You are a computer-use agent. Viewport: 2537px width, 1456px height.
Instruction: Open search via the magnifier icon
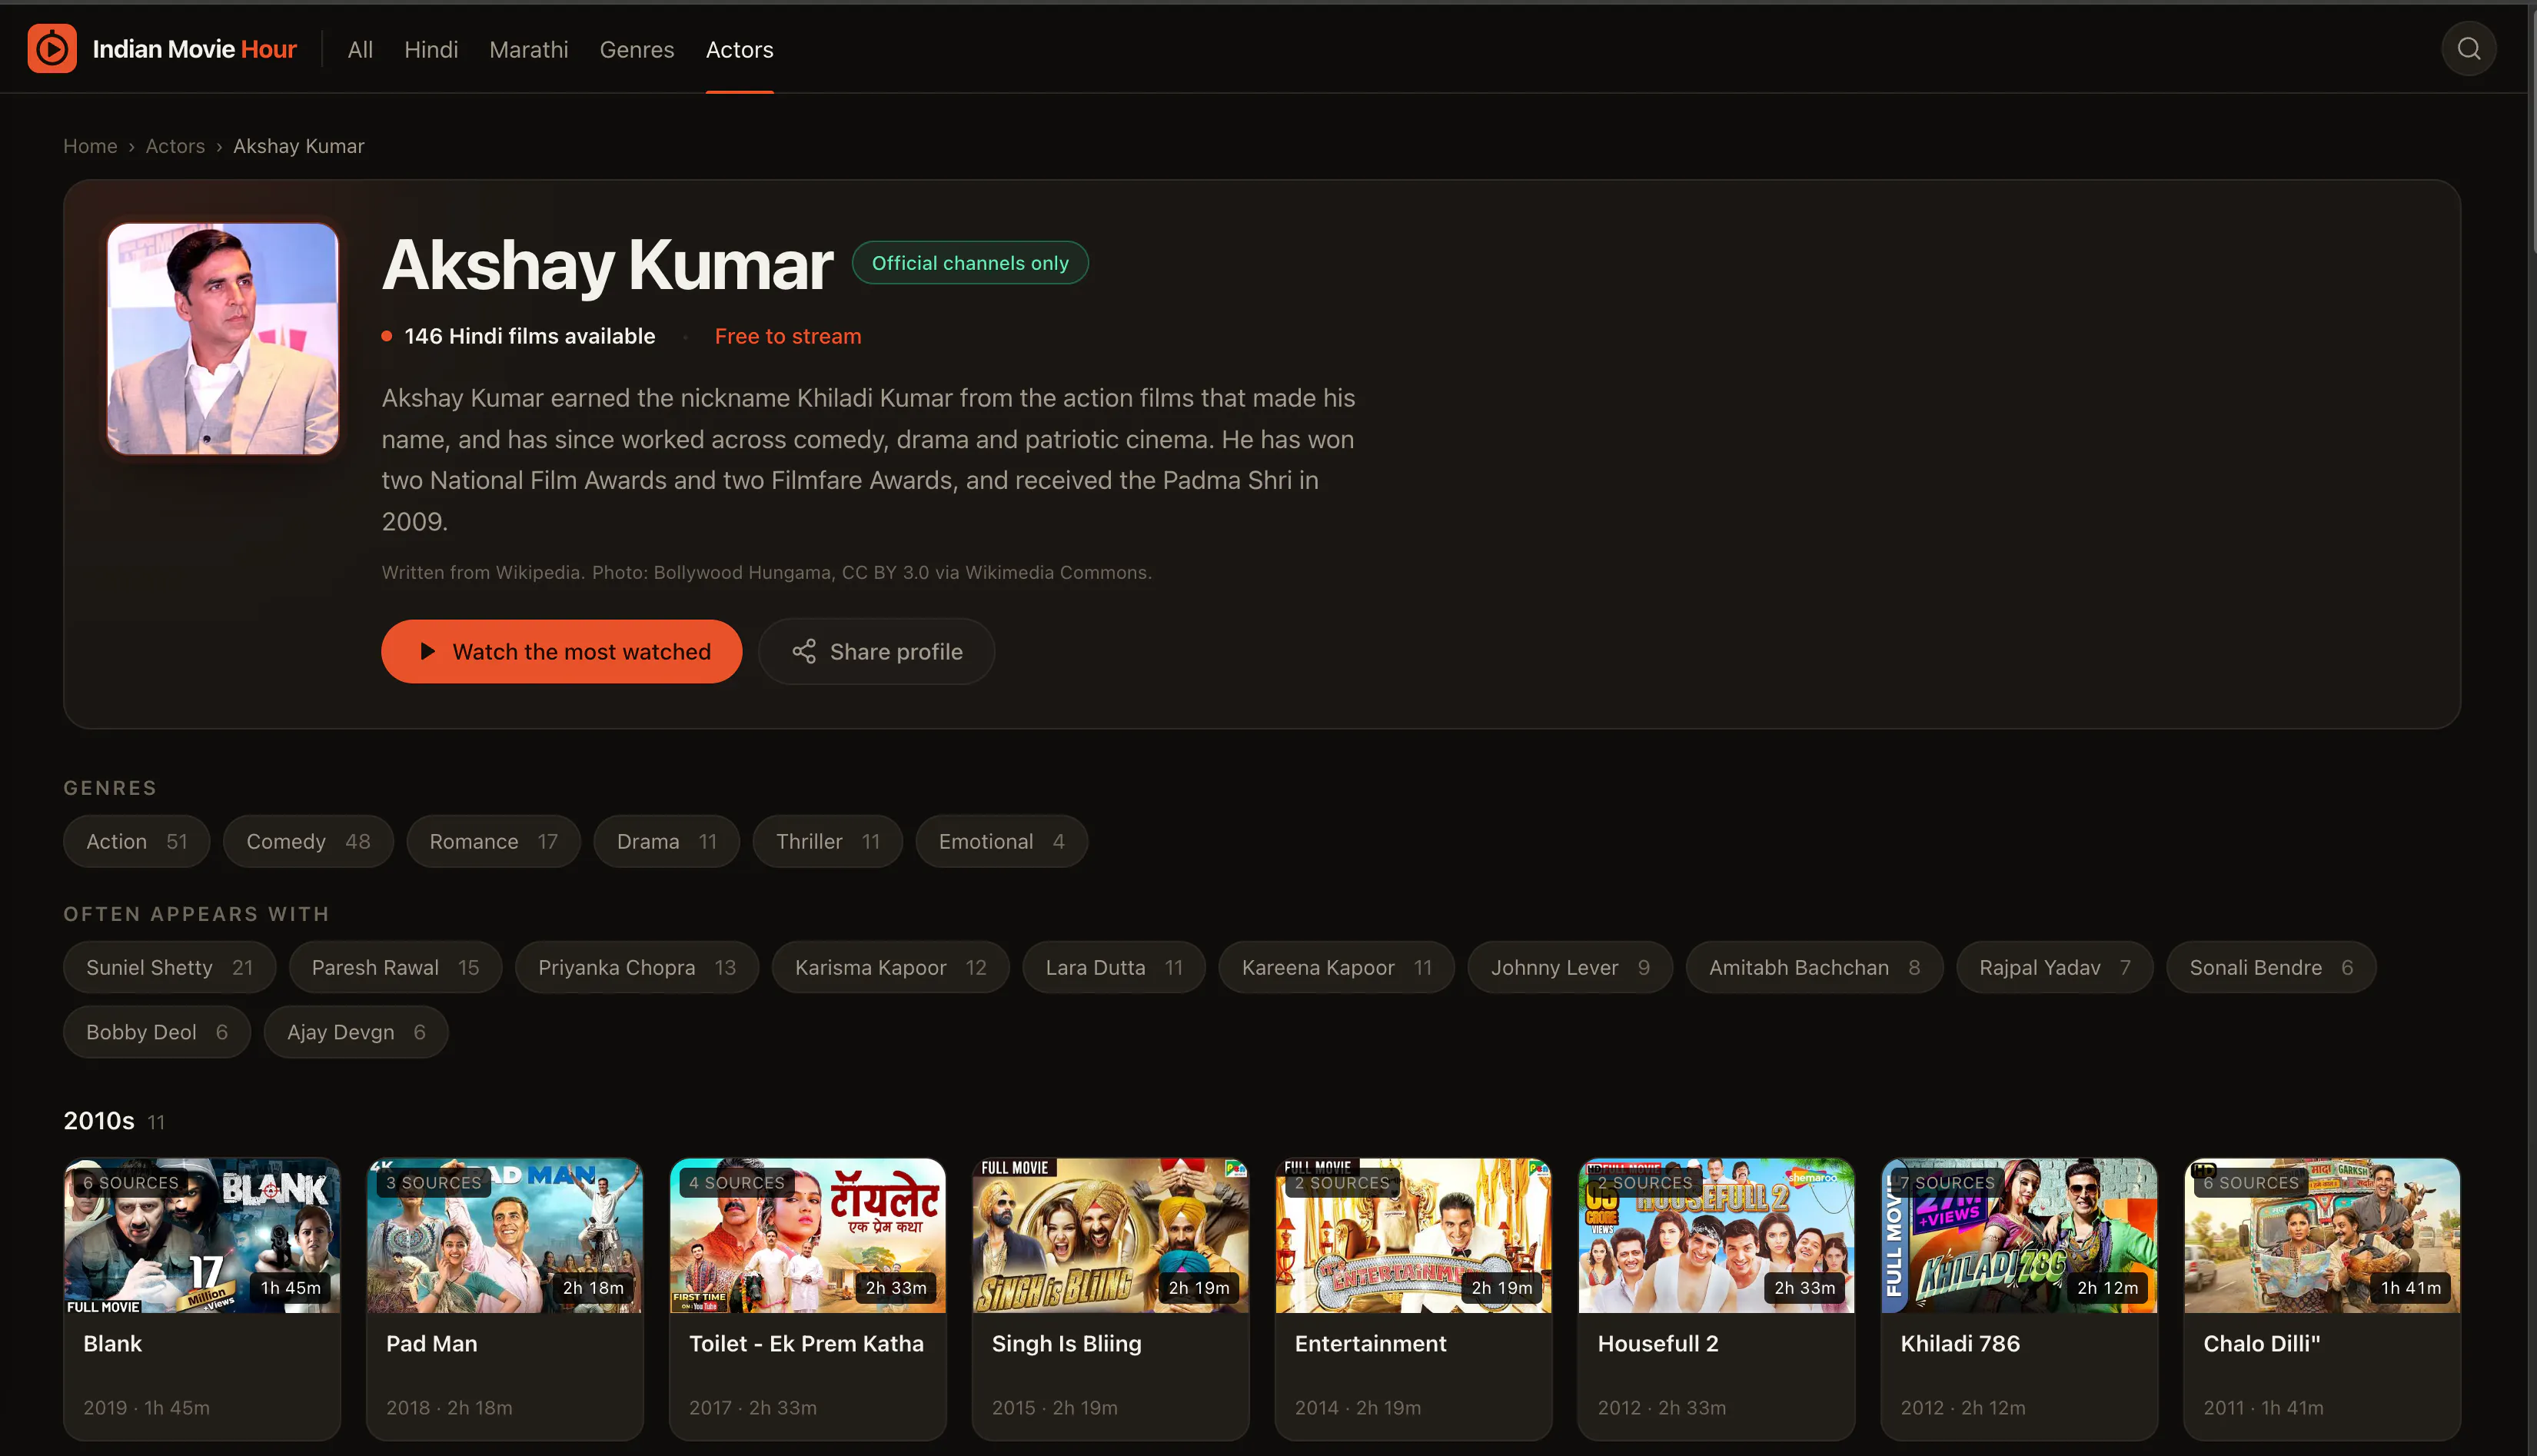coord(2468,49)
